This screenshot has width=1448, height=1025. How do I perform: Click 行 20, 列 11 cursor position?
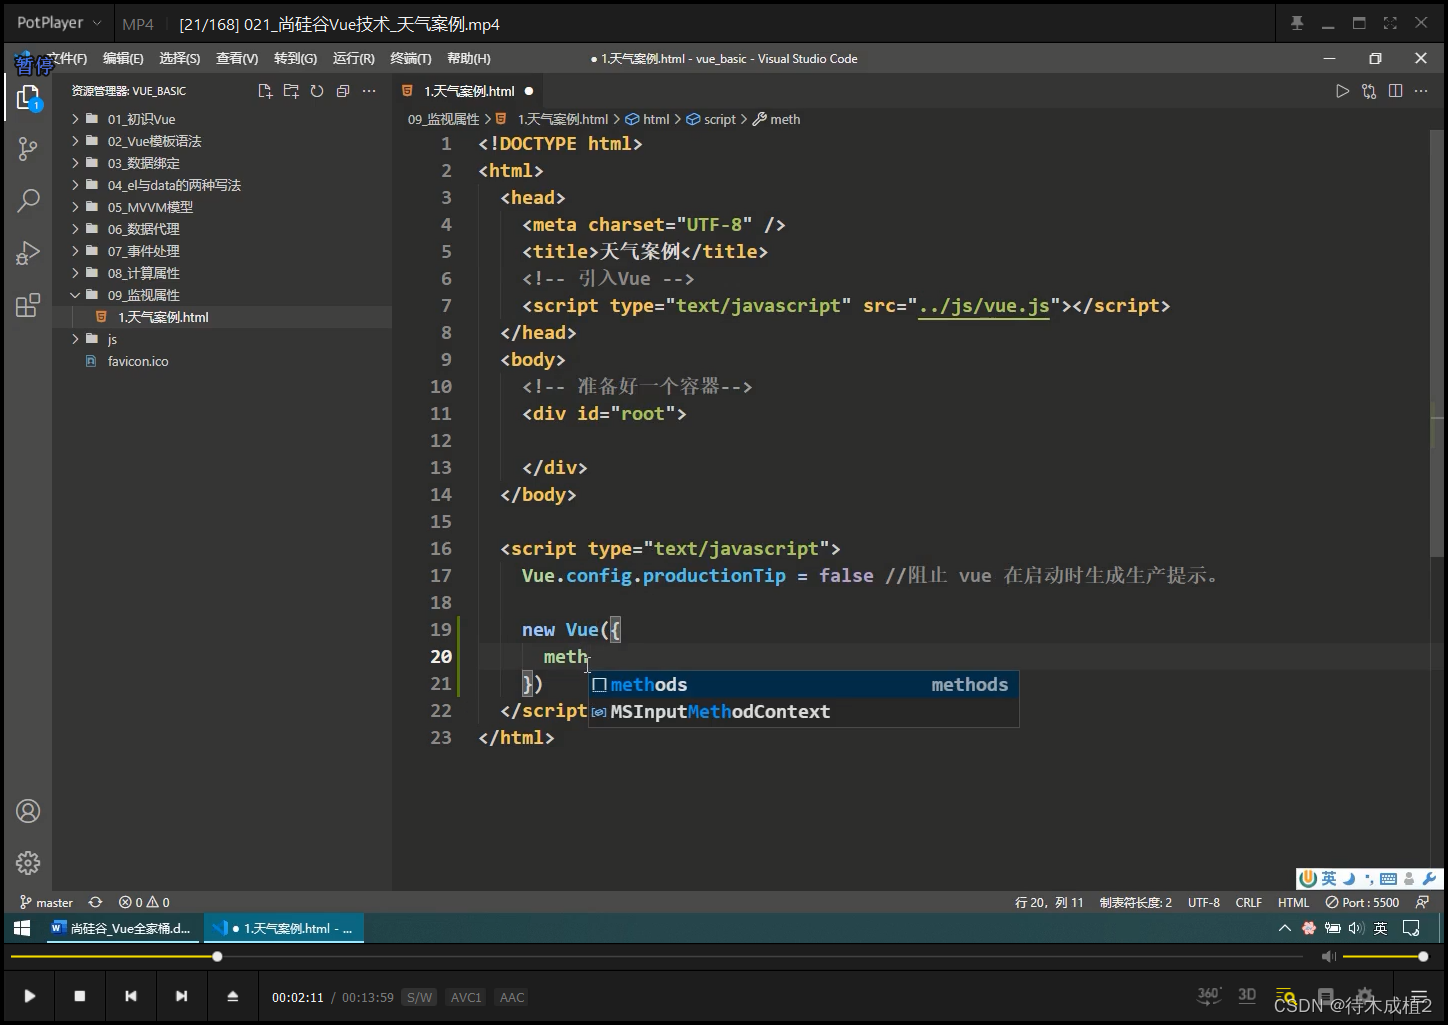(x=1049, y=902)
